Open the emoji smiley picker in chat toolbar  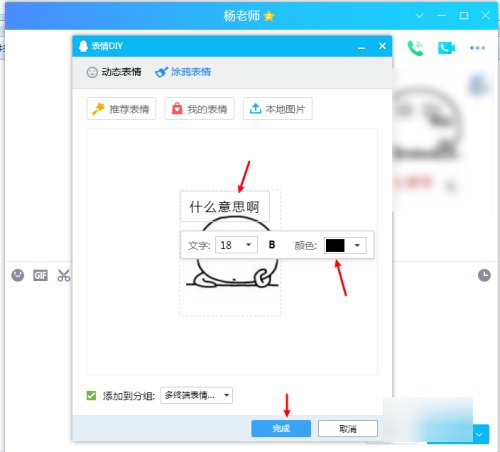[18, 275]
